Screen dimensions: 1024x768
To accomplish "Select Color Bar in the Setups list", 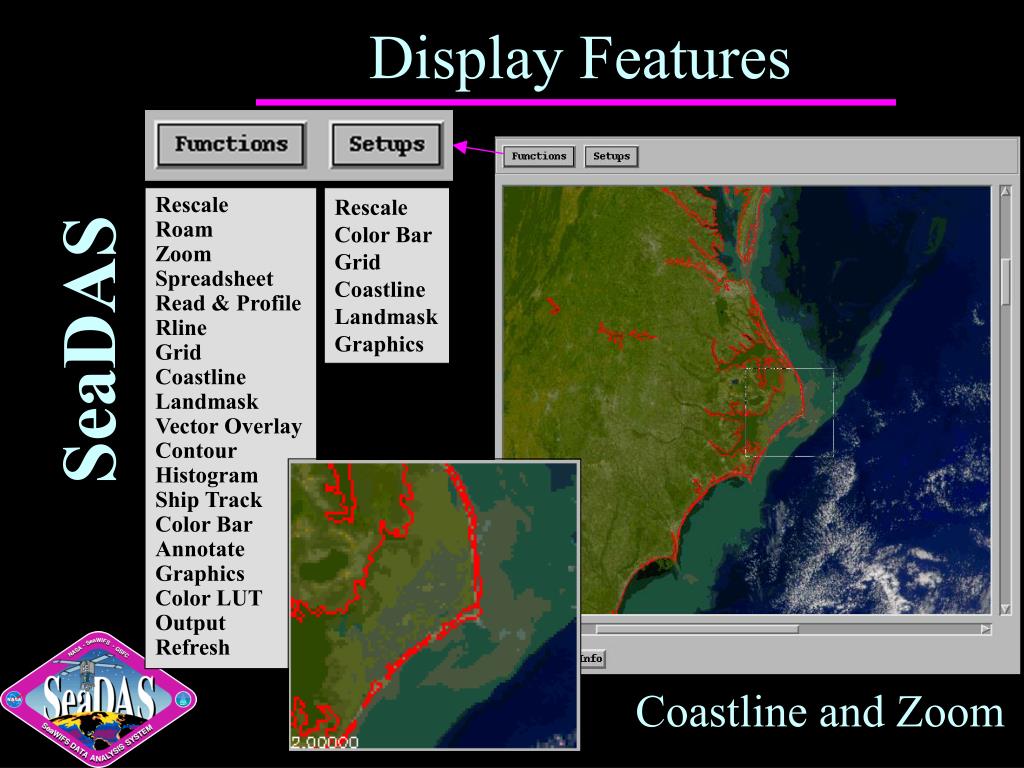I will [x=383, y=235].
